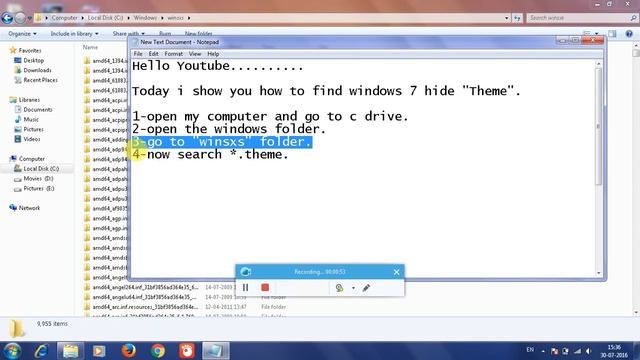Launch Google Chrome from the taskbar

(x=158, y=351)
